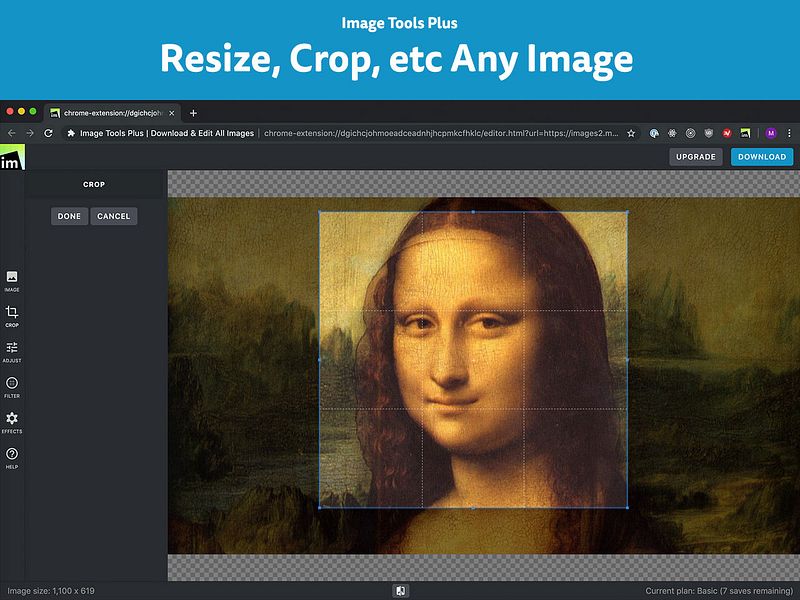Click the blue DOWNLOAD button
This screenshot has width=800, height=600.
click(x=762, y=157)
